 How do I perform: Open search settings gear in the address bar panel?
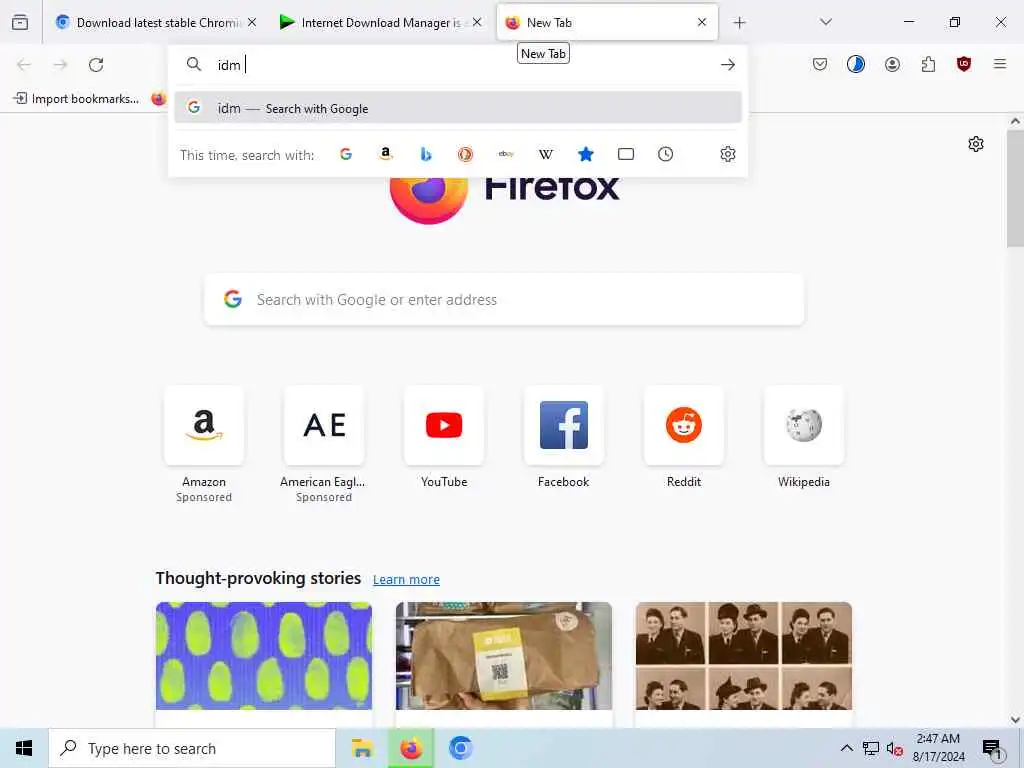click(728, 154)
